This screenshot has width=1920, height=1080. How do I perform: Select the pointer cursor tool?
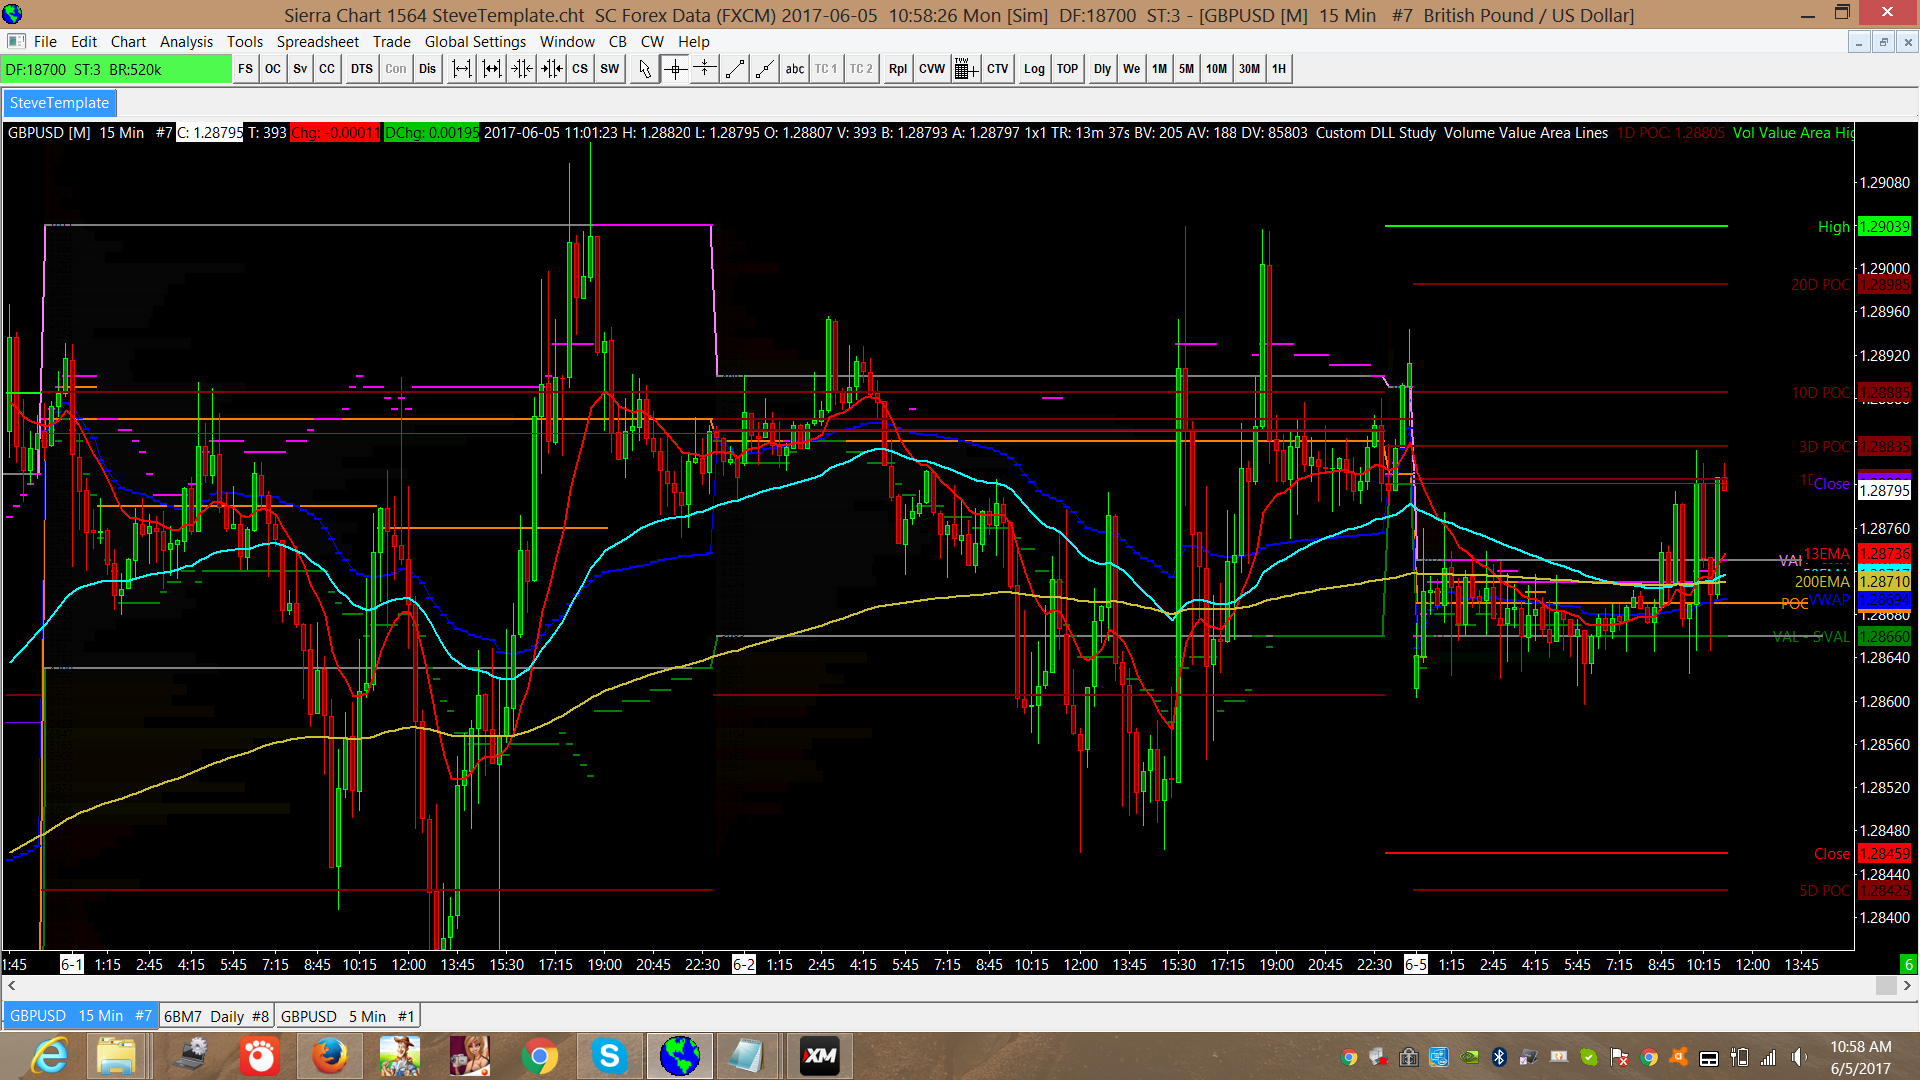click(x=645, y=69)
